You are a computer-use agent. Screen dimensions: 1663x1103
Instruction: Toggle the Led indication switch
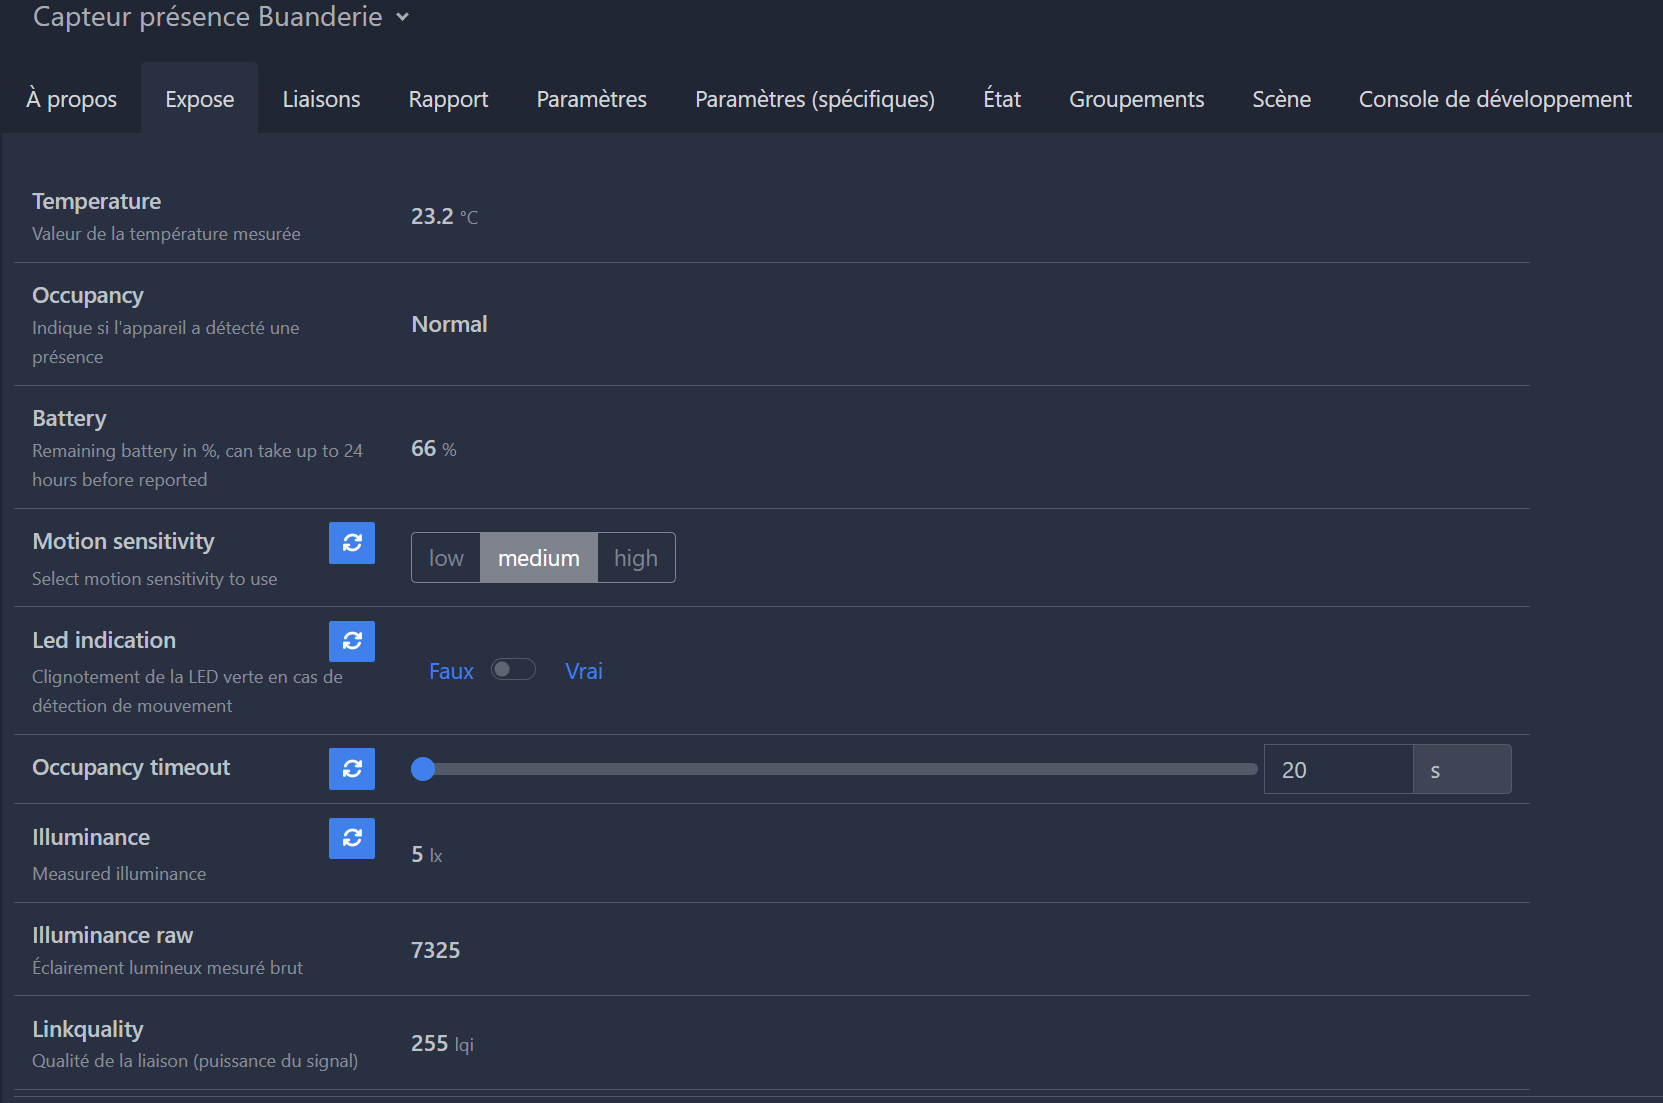513,670
